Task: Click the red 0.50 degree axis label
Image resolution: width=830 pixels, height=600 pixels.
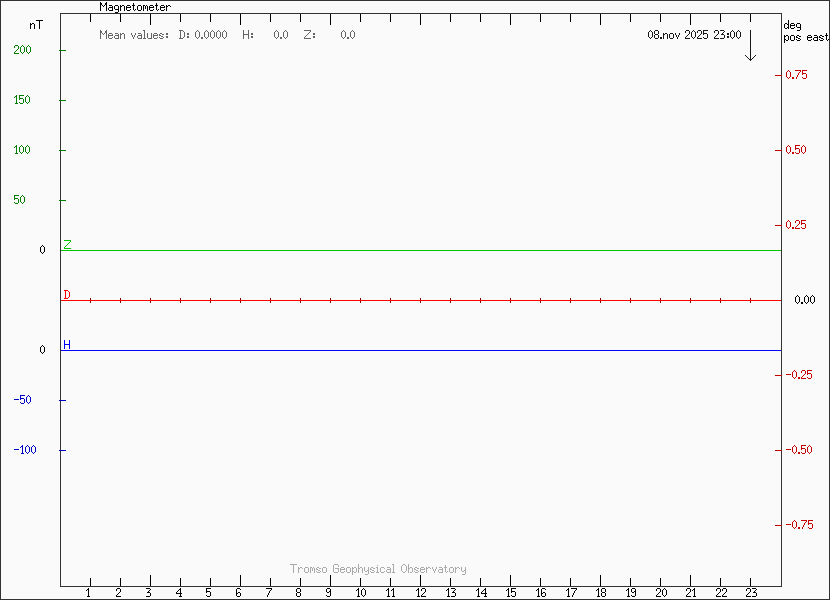Action: point(795,150)
